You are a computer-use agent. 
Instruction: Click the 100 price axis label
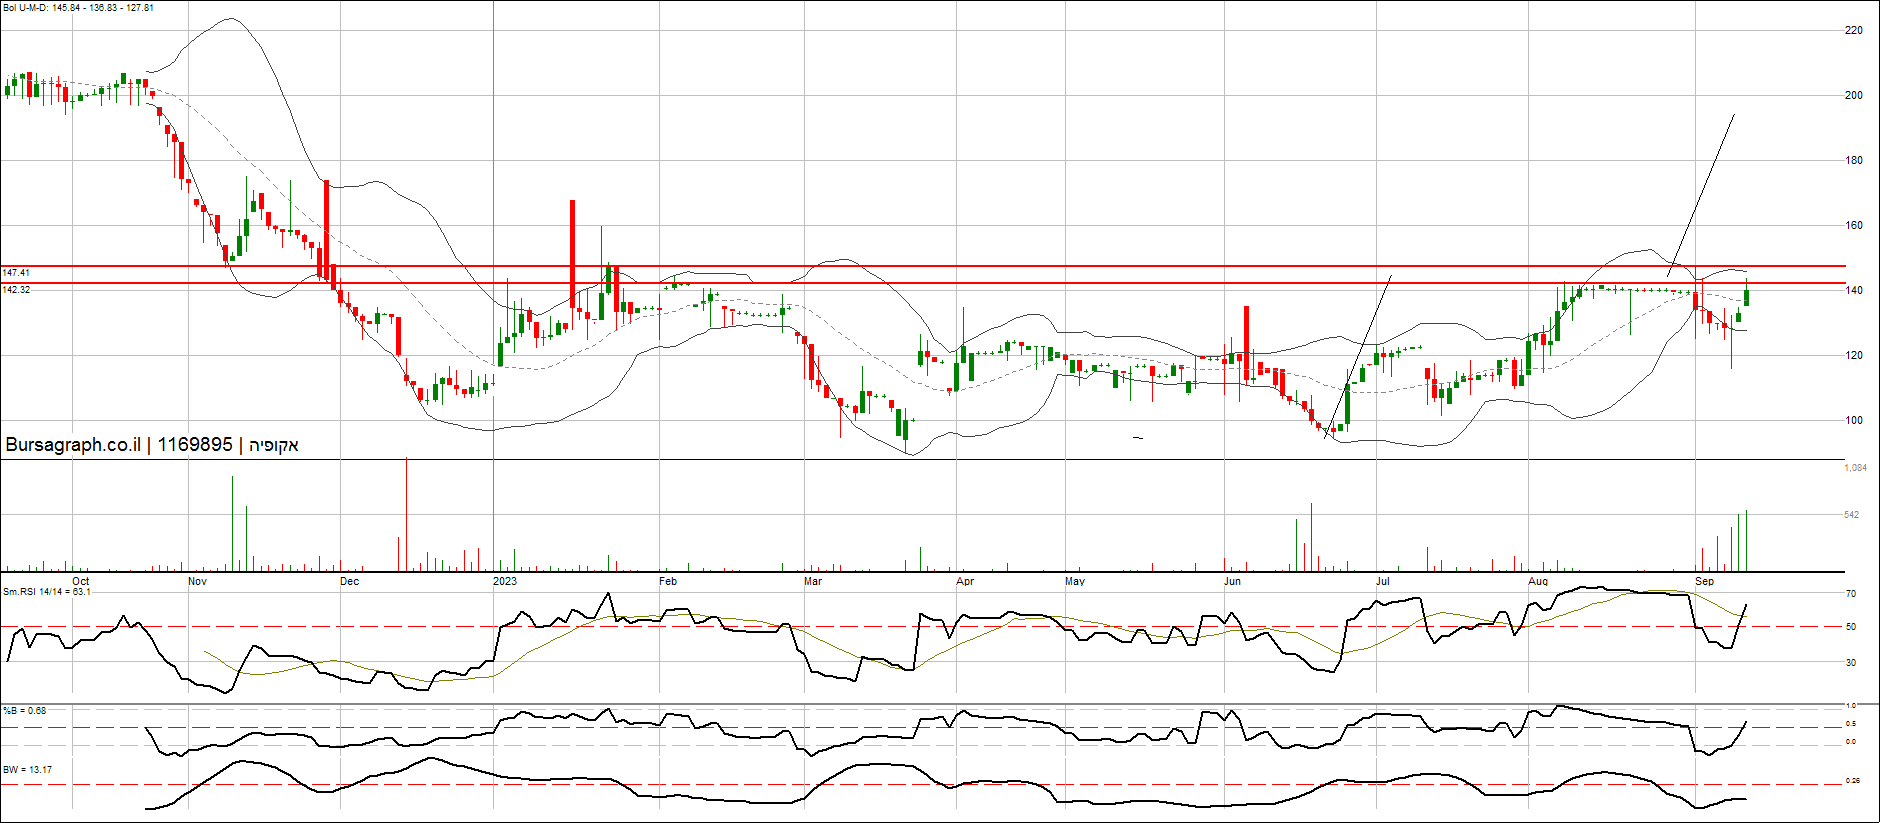coord(1853,420)
